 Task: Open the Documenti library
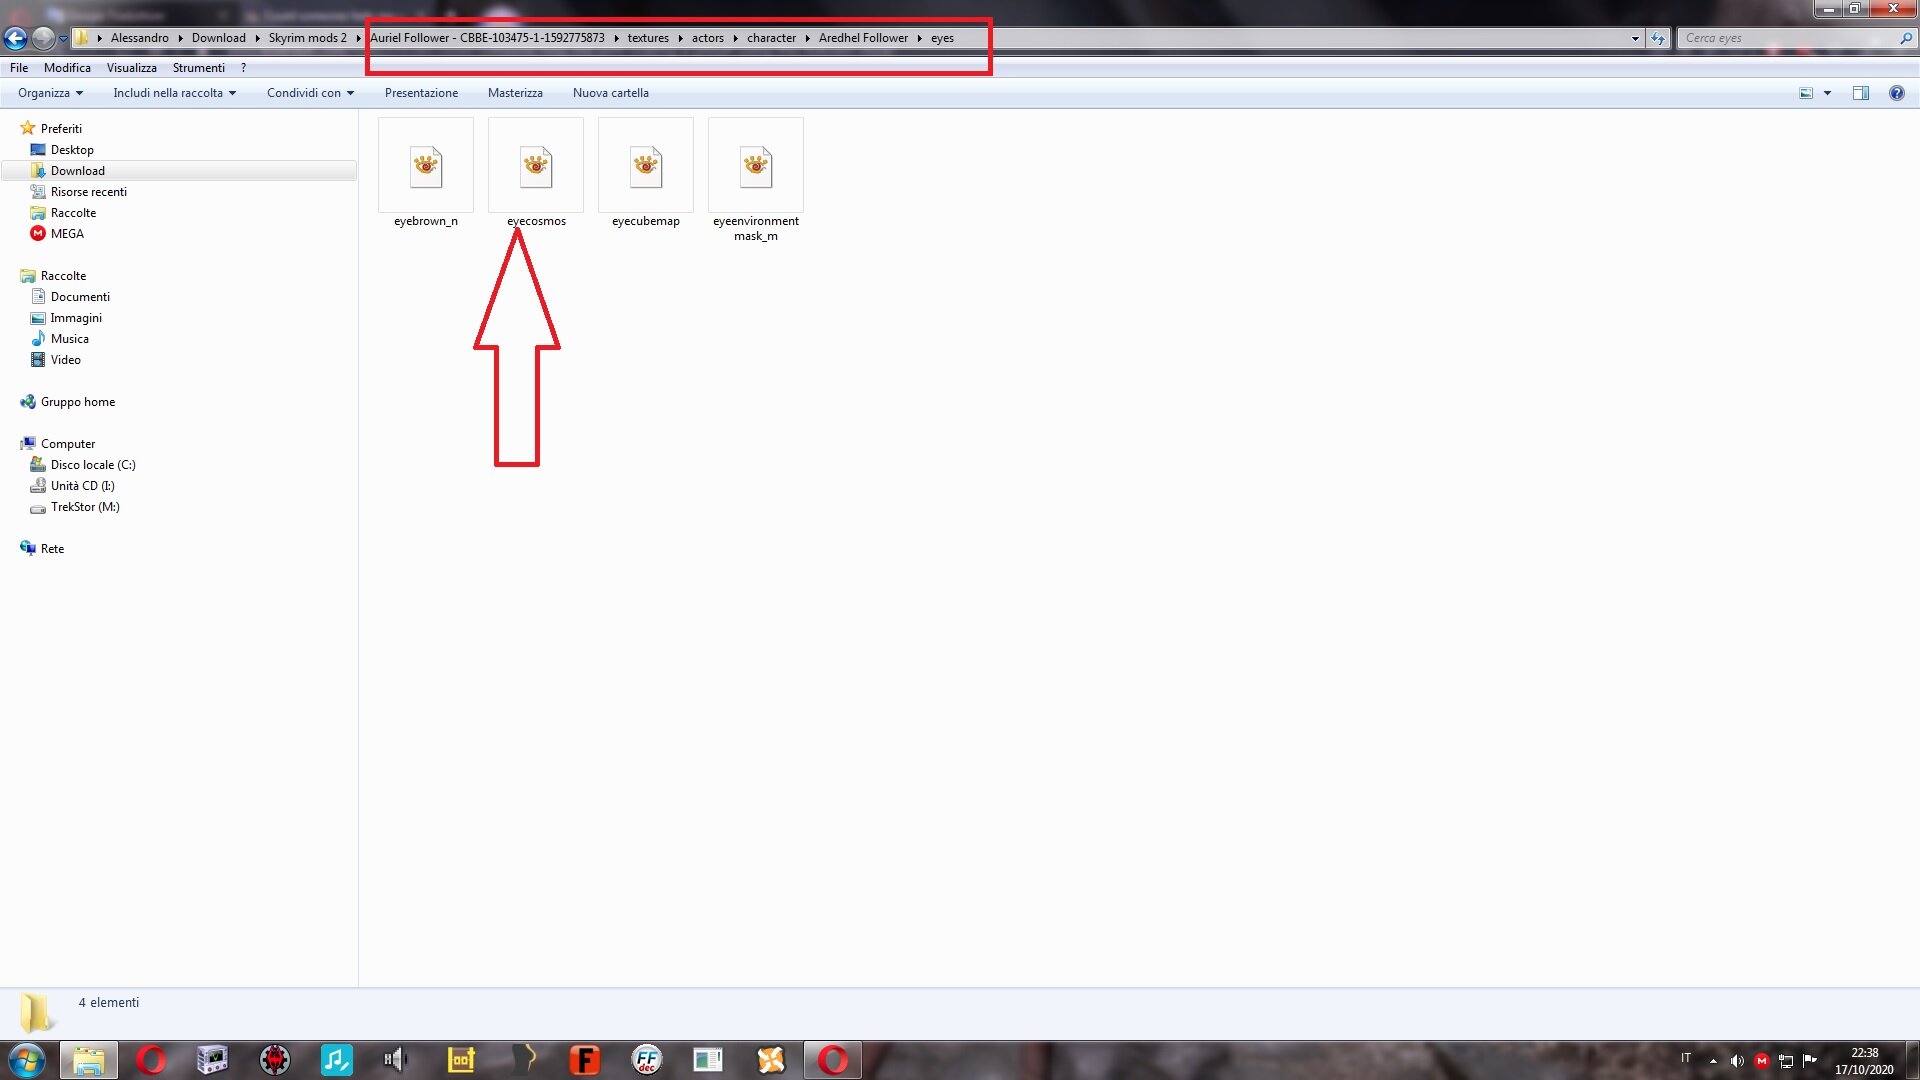(x=80, y=297)
